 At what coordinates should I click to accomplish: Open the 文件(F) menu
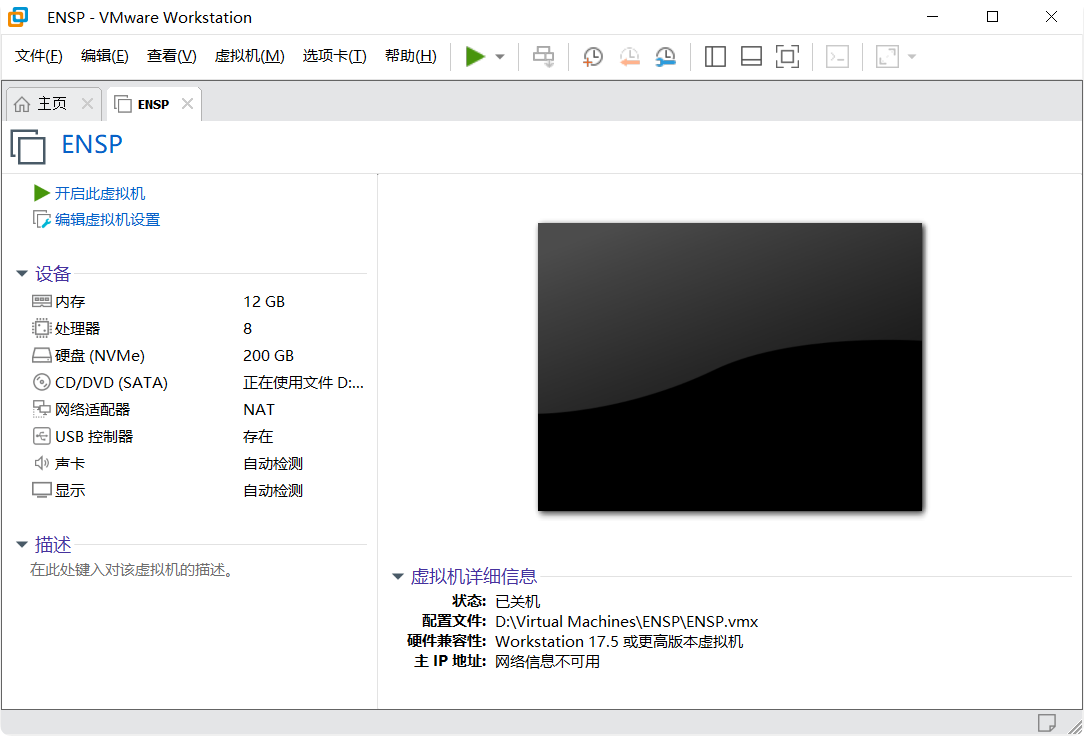pos(39,56)
